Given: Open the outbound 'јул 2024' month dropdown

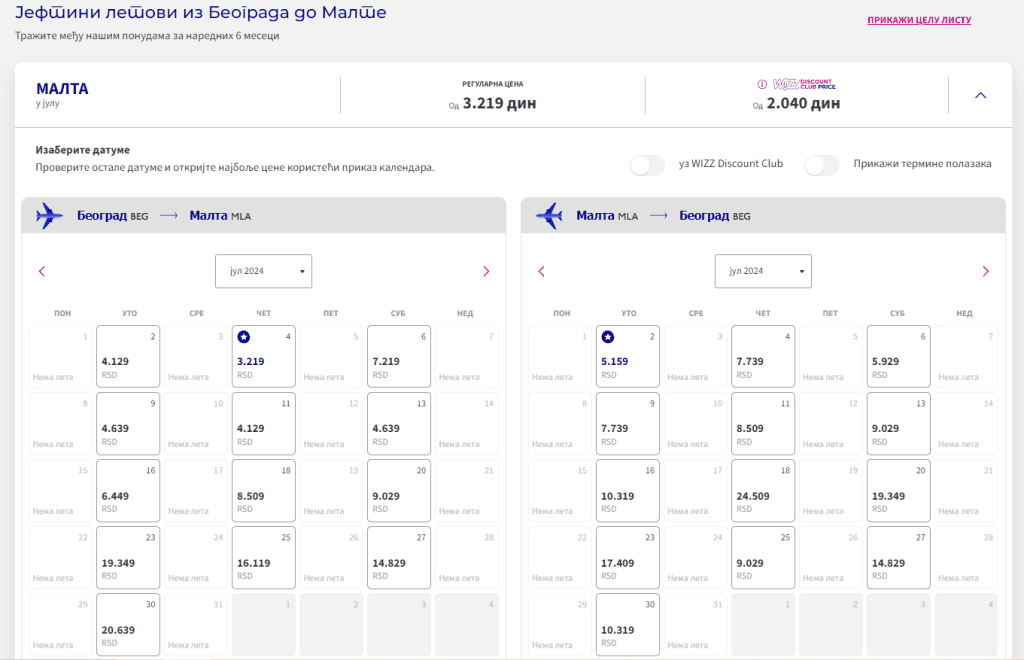Looking at the screenshot, I should pos(263,271).
